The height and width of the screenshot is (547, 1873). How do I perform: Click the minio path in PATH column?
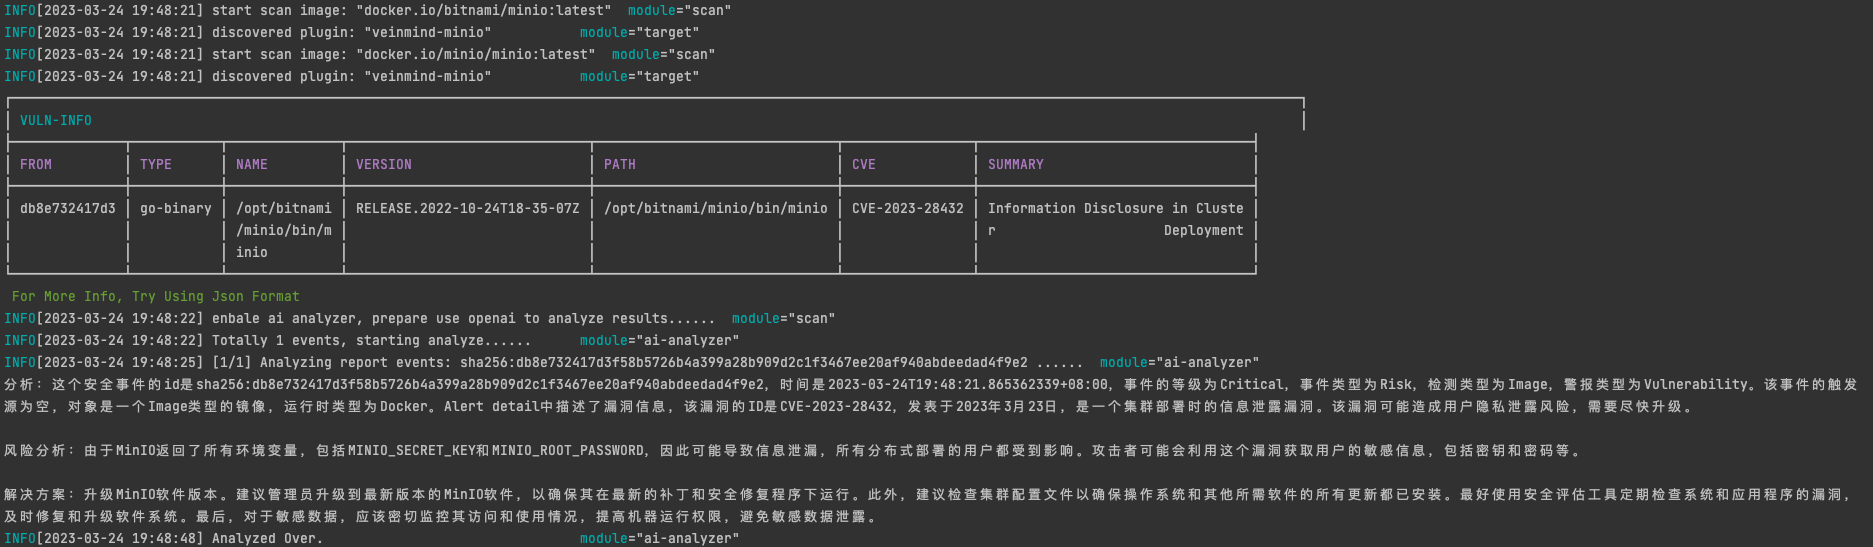716,208
